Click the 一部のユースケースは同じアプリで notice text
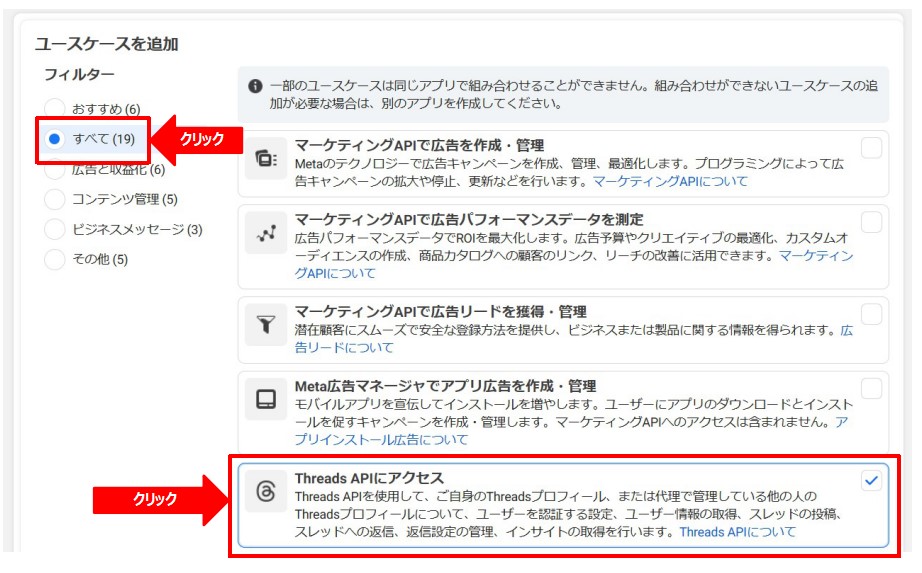The width and height of the screenshot is (922, 573). [574, 94]
